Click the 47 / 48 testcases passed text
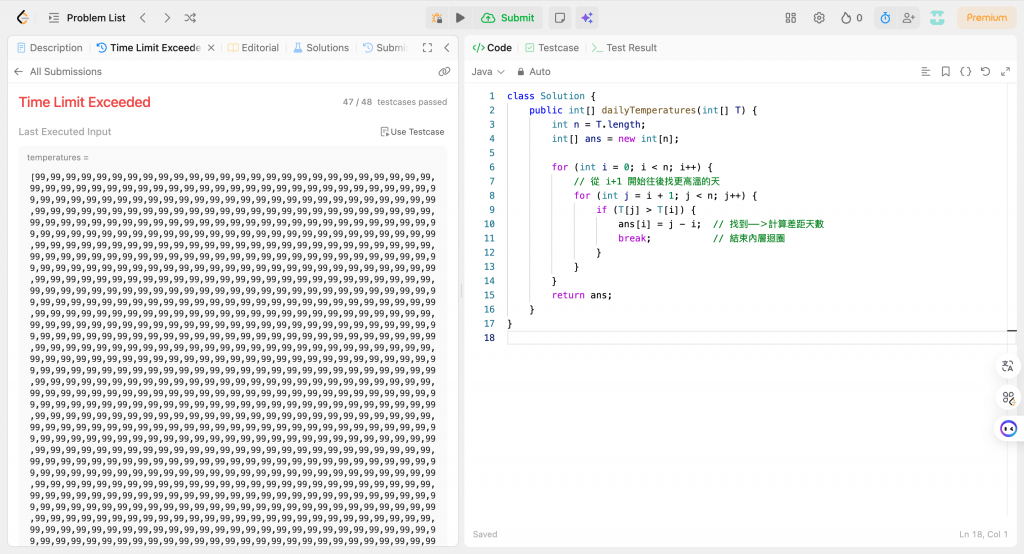The width and height of the screenshot is (1024, 554). tap(395, 102)
